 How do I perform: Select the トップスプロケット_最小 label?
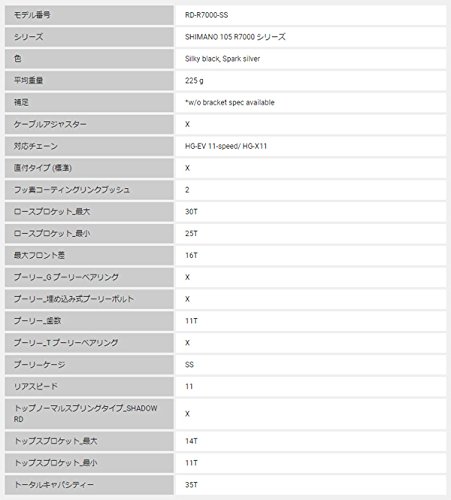(56, 463)
